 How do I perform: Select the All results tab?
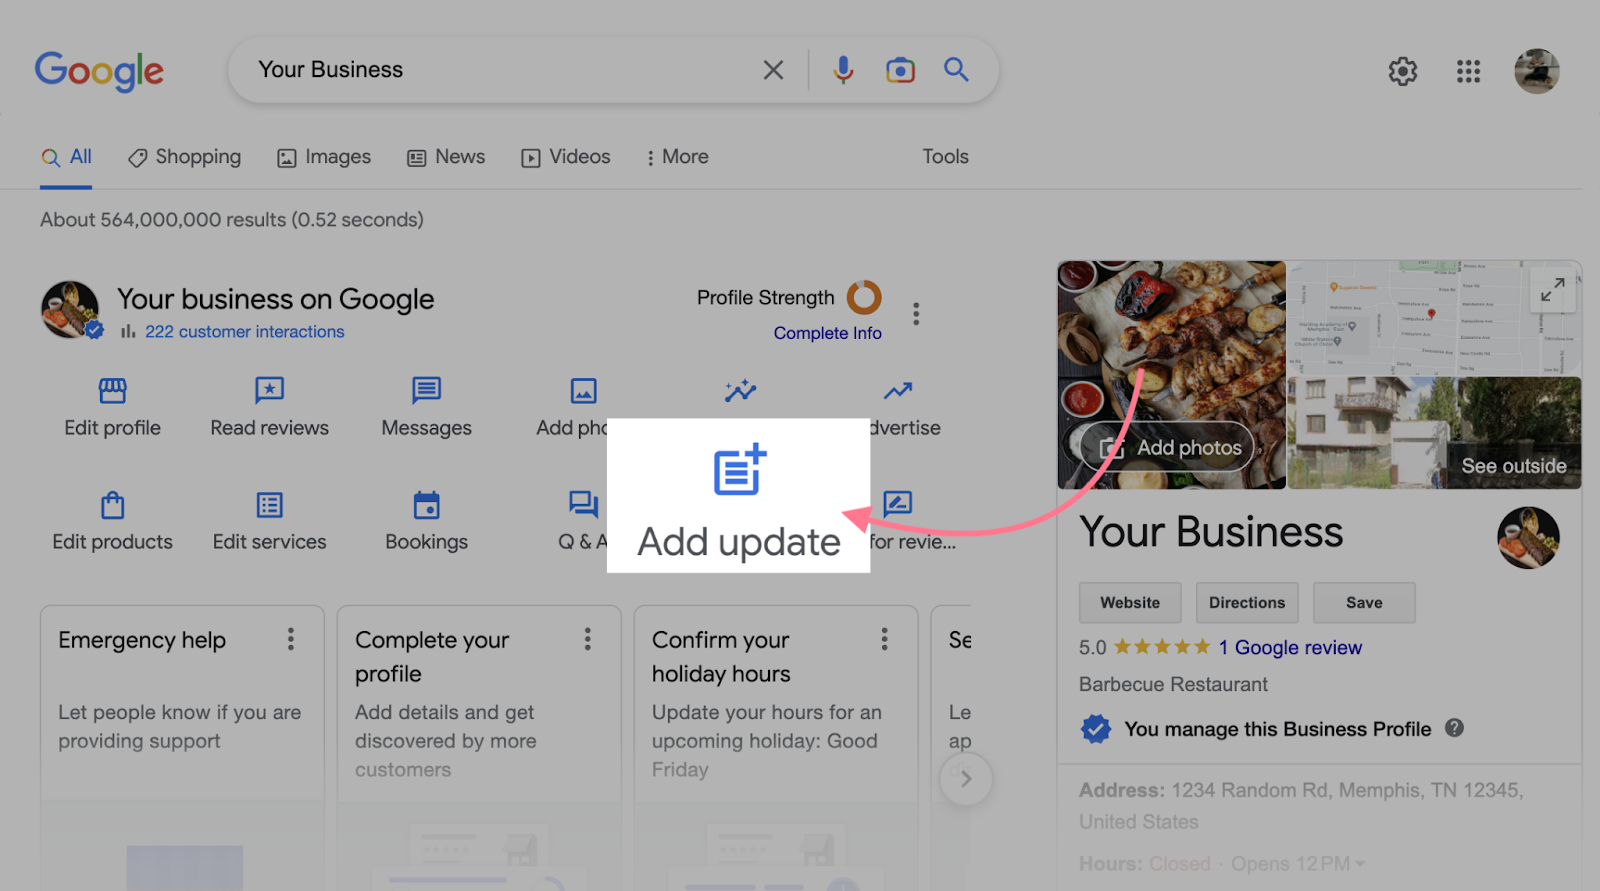coord(66,157)
